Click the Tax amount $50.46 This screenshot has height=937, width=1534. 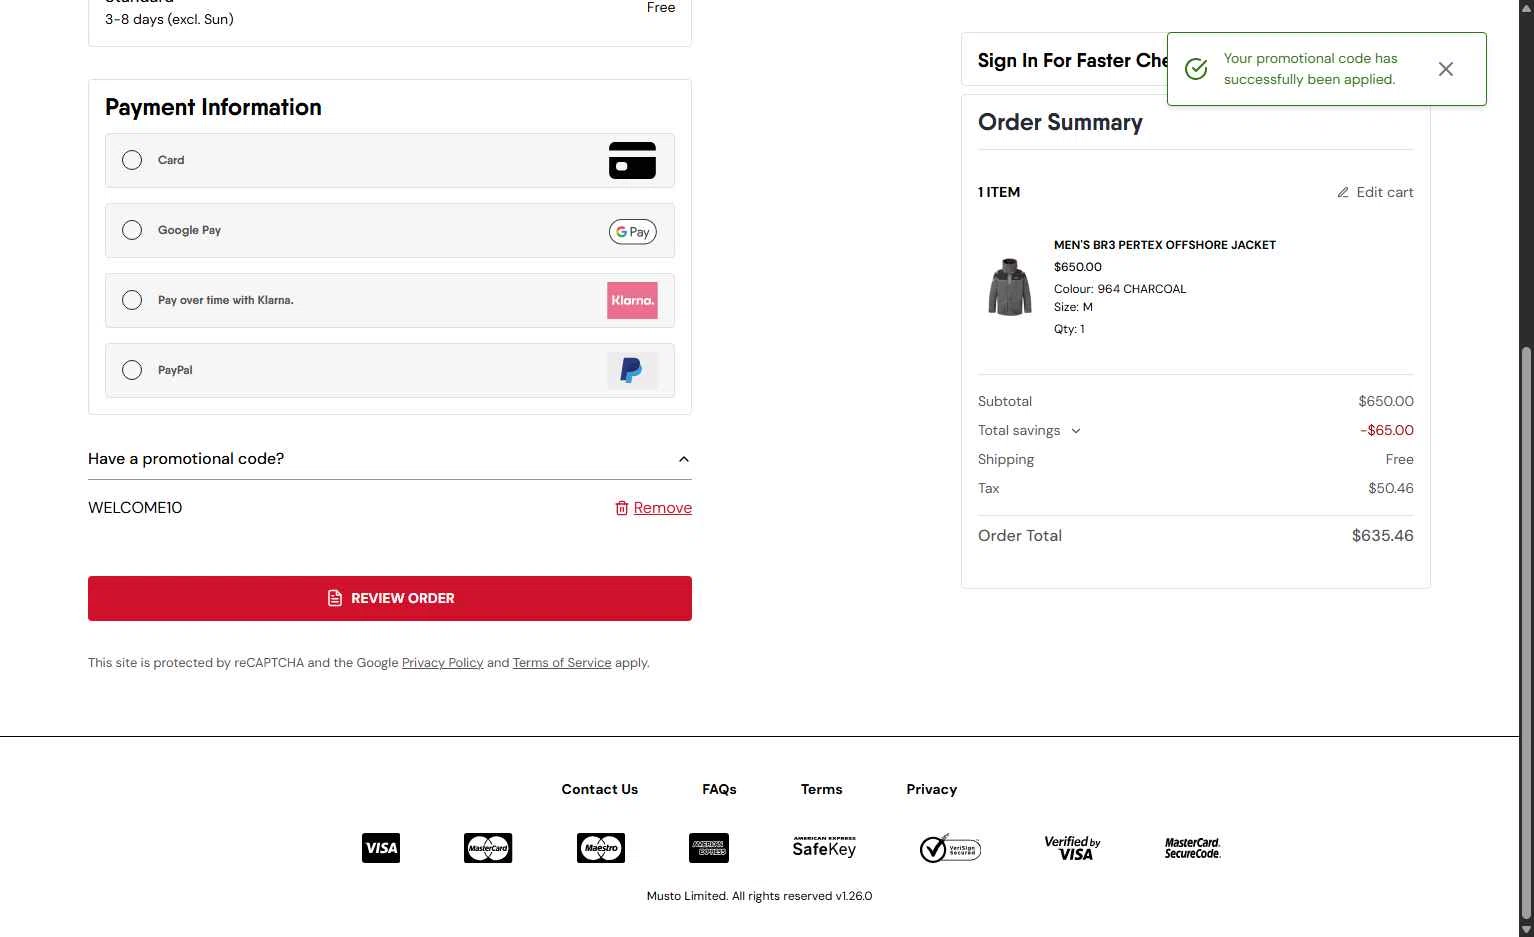pos(1391,489)
